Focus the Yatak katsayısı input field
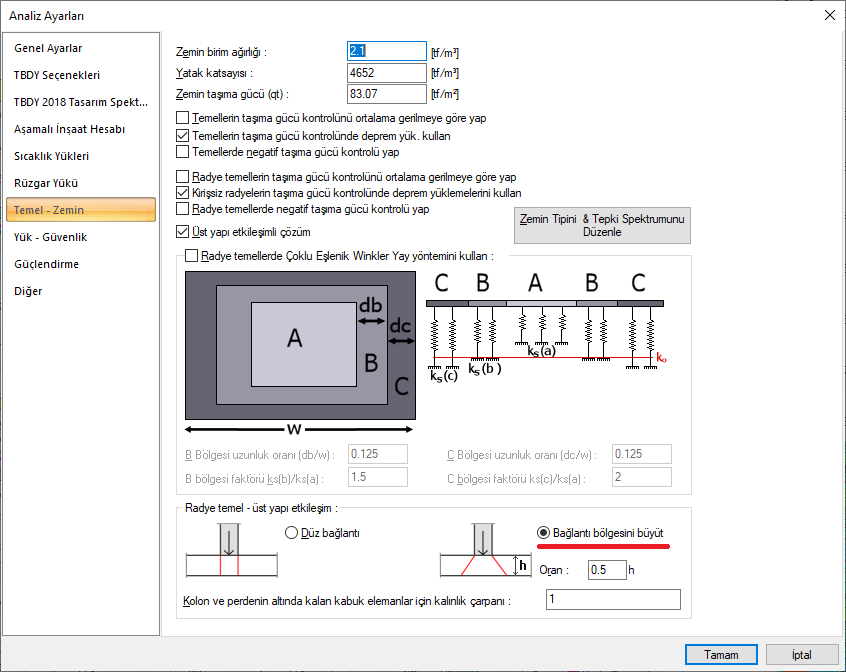 pos(387,73)
